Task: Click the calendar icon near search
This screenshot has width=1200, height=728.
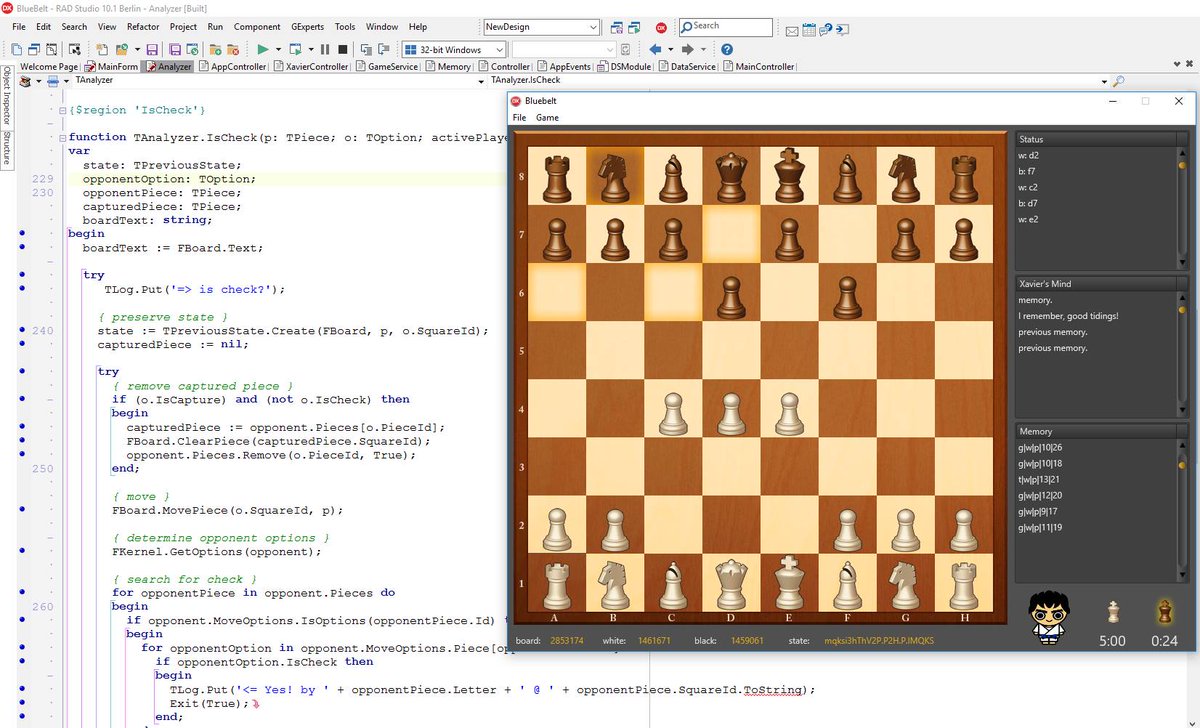Action: 808,30
